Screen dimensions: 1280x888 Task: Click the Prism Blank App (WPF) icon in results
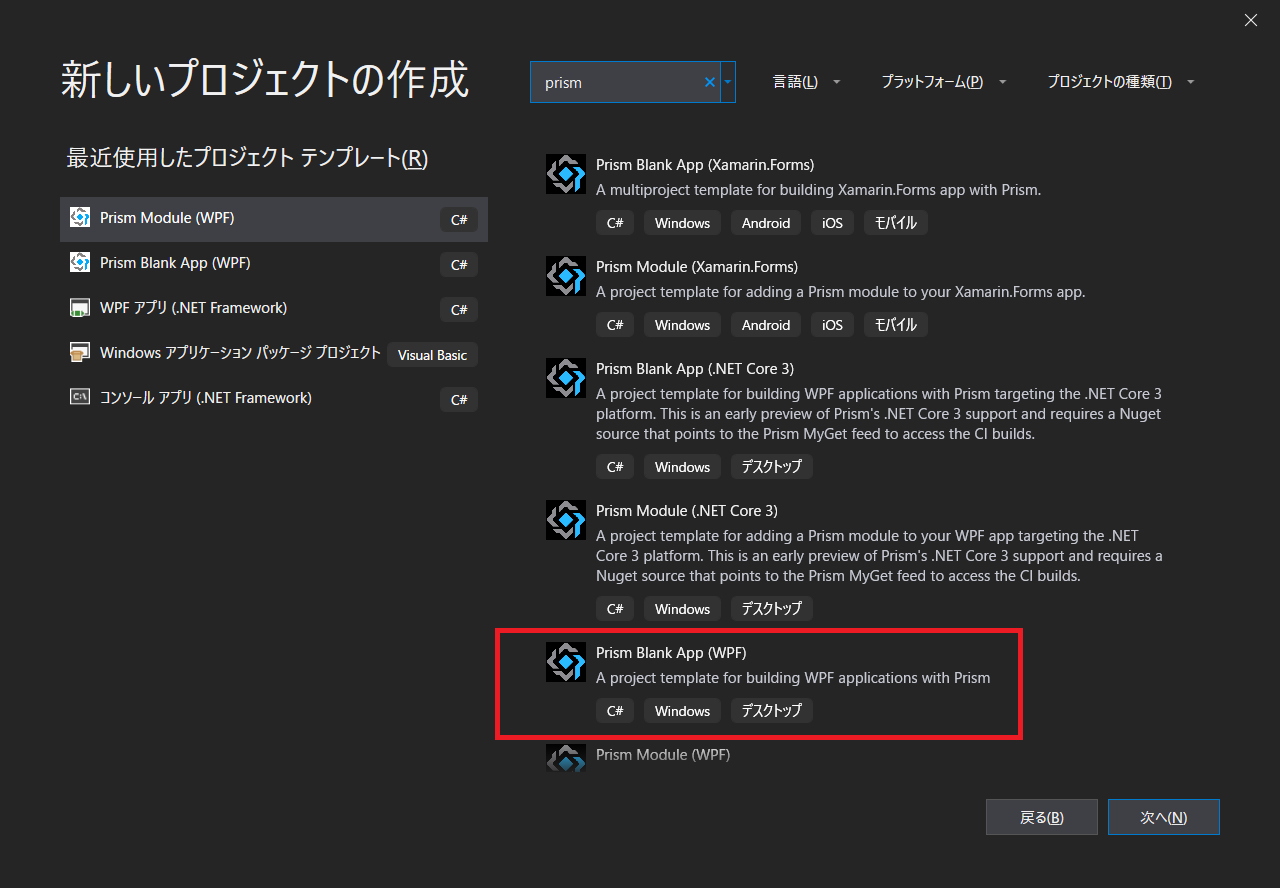tap(566, 662)
